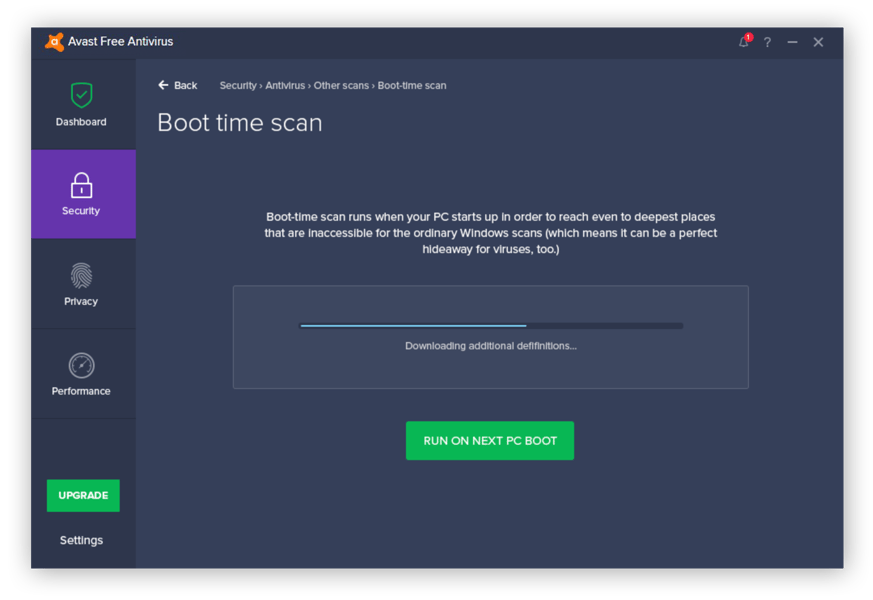
Task: Click the Boot time scan page heading
Action: [x=239, y=122]
